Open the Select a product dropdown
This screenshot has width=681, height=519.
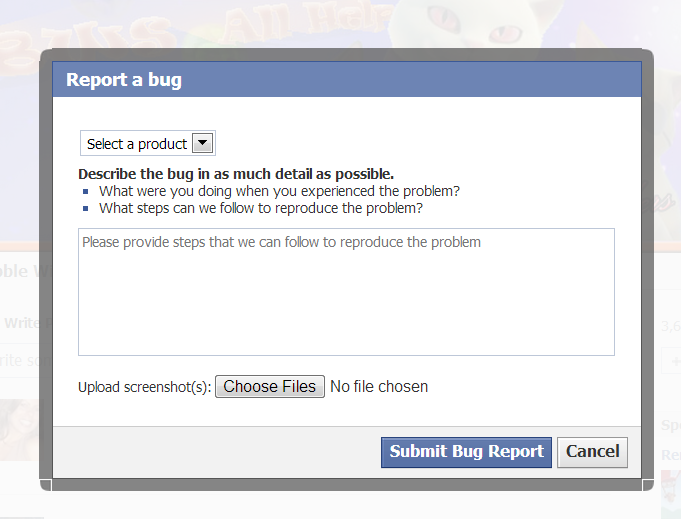click(148, 143)
